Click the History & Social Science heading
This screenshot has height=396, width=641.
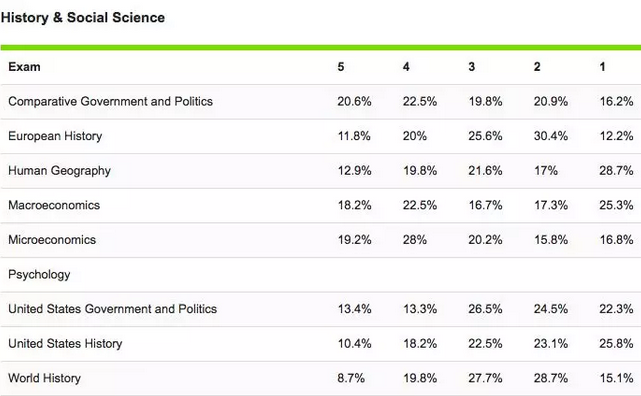(83, 18)
